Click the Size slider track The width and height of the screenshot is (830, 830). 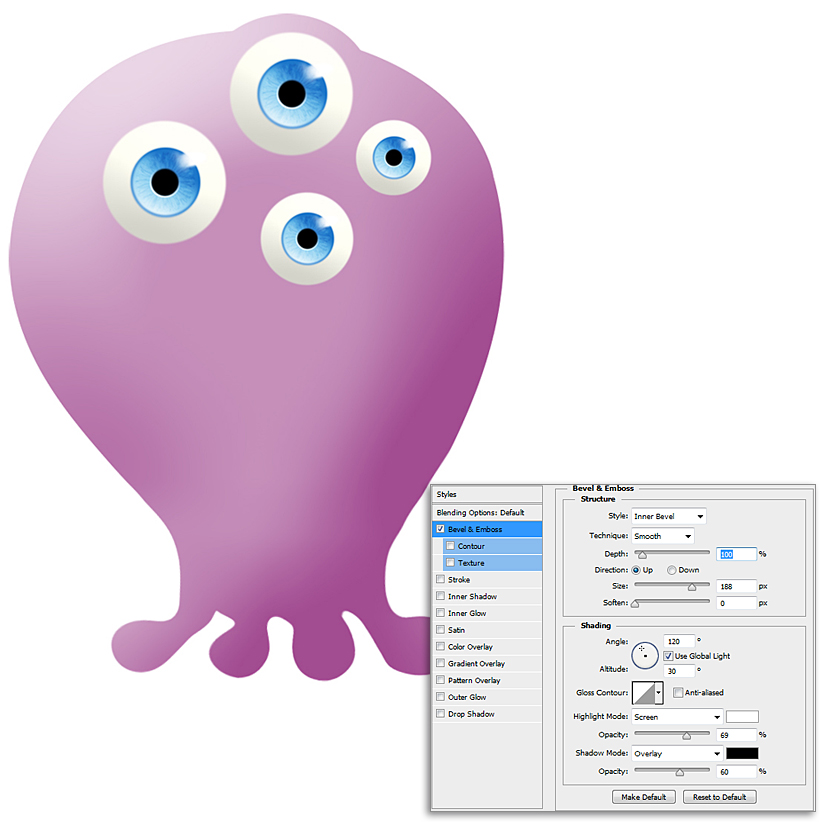[672, 585]
